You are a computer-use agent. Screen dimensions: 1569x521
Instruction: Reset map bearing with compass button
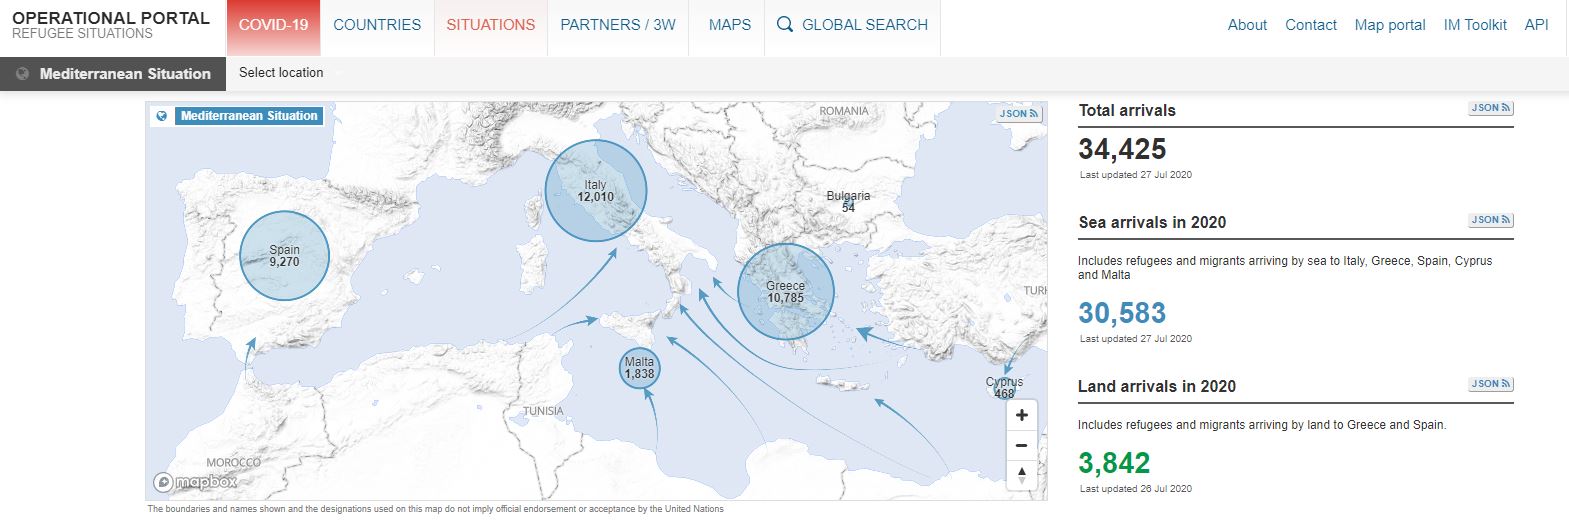coord(1021,475)
